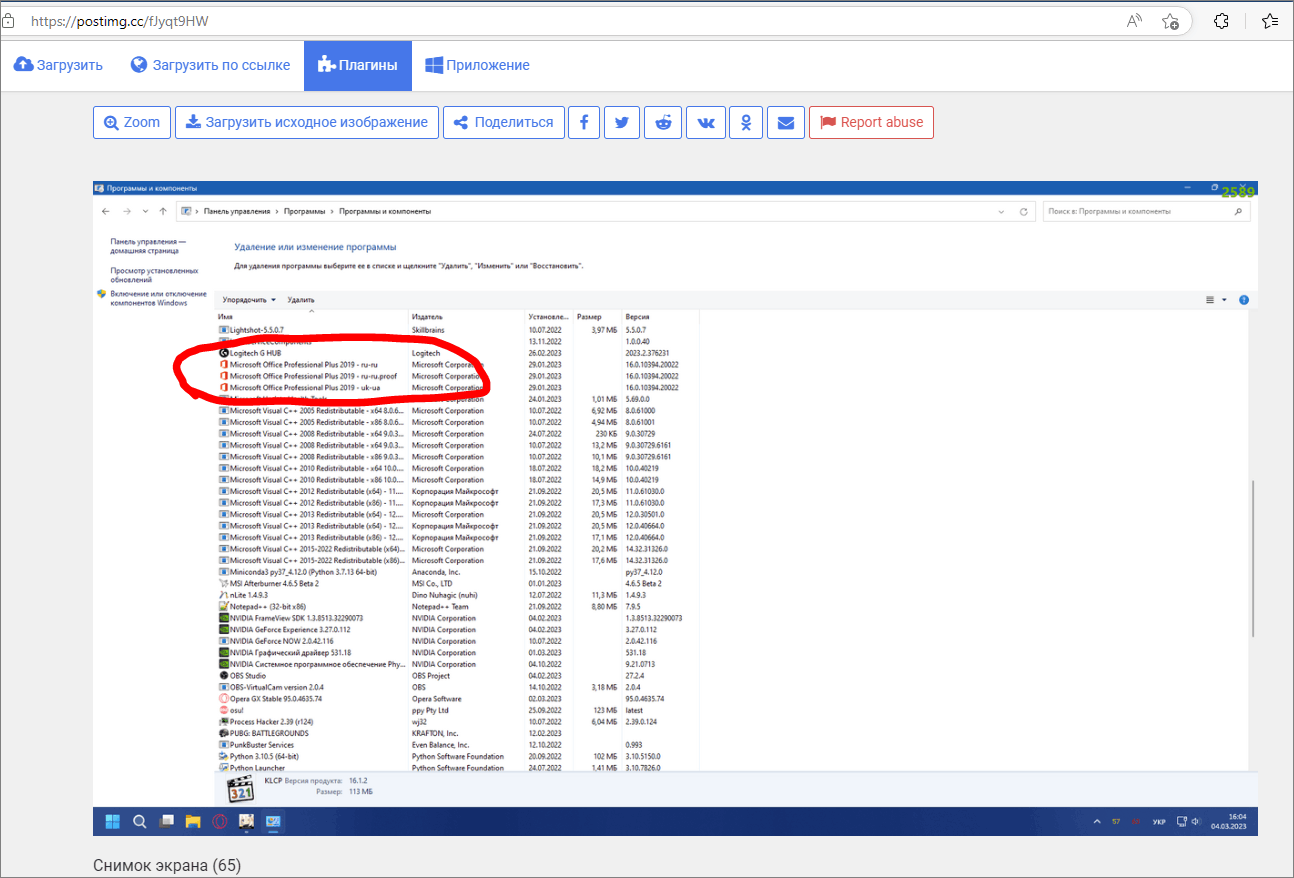Click the hosted screenshot image
Screen dimensions: 1294x878
tap(675, 508)
